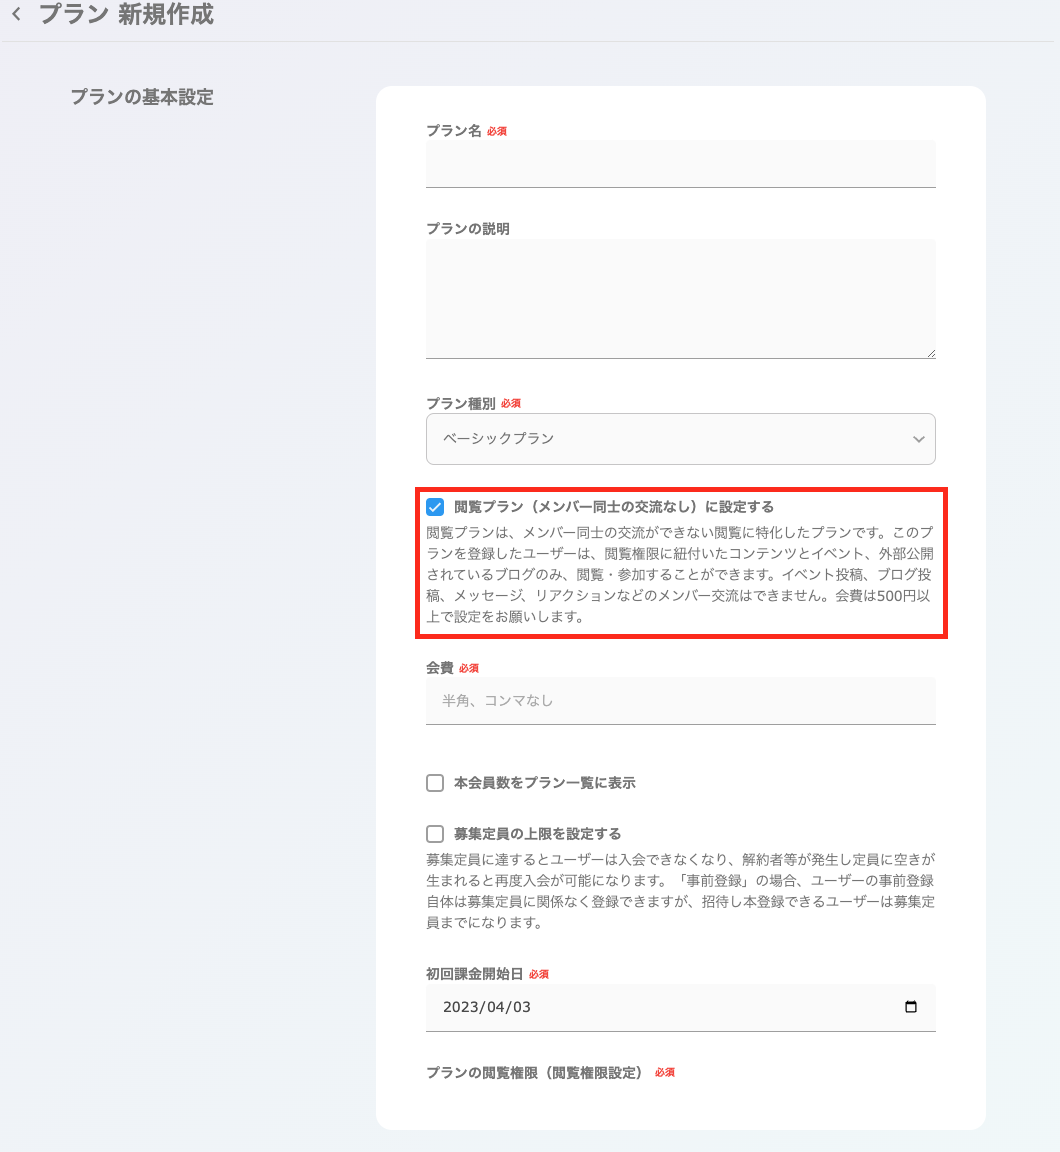The height and width of the screenshot is (1152, 1060).
Task: Tick the 募集定員の上限を設定する checkbox
Action: [x=435, y=834]
